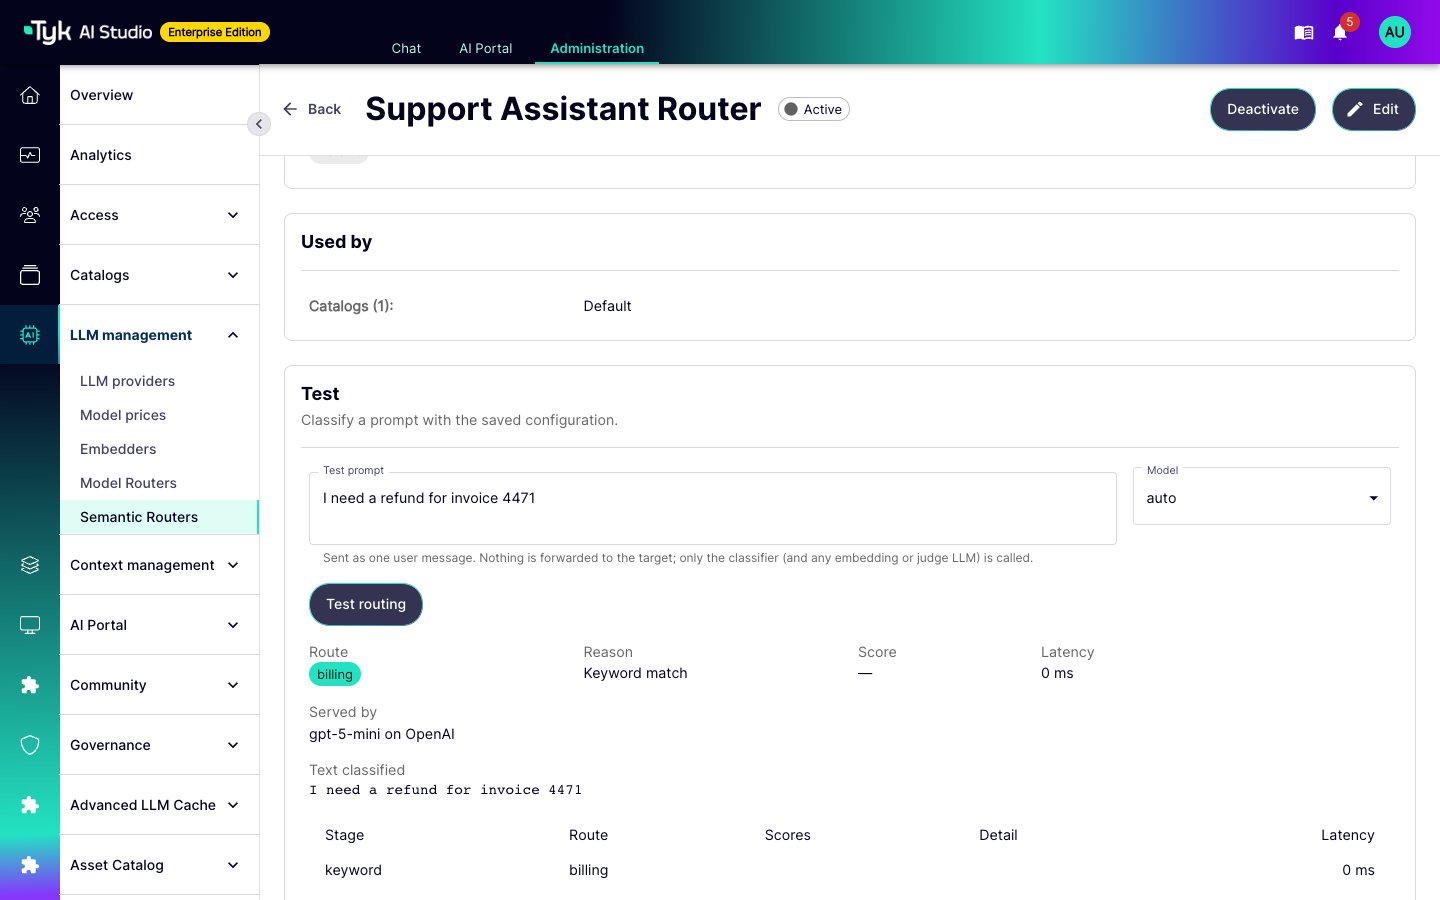Image resolution: width=1440 pixels, height=900 pixels.
Task: Expand the Catalogs menu section
Action: [233, 275]
